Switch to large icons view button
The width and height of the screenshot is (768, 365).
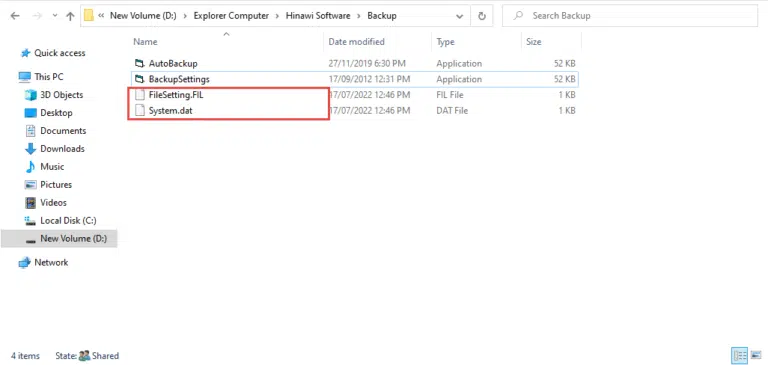(754, 356)
